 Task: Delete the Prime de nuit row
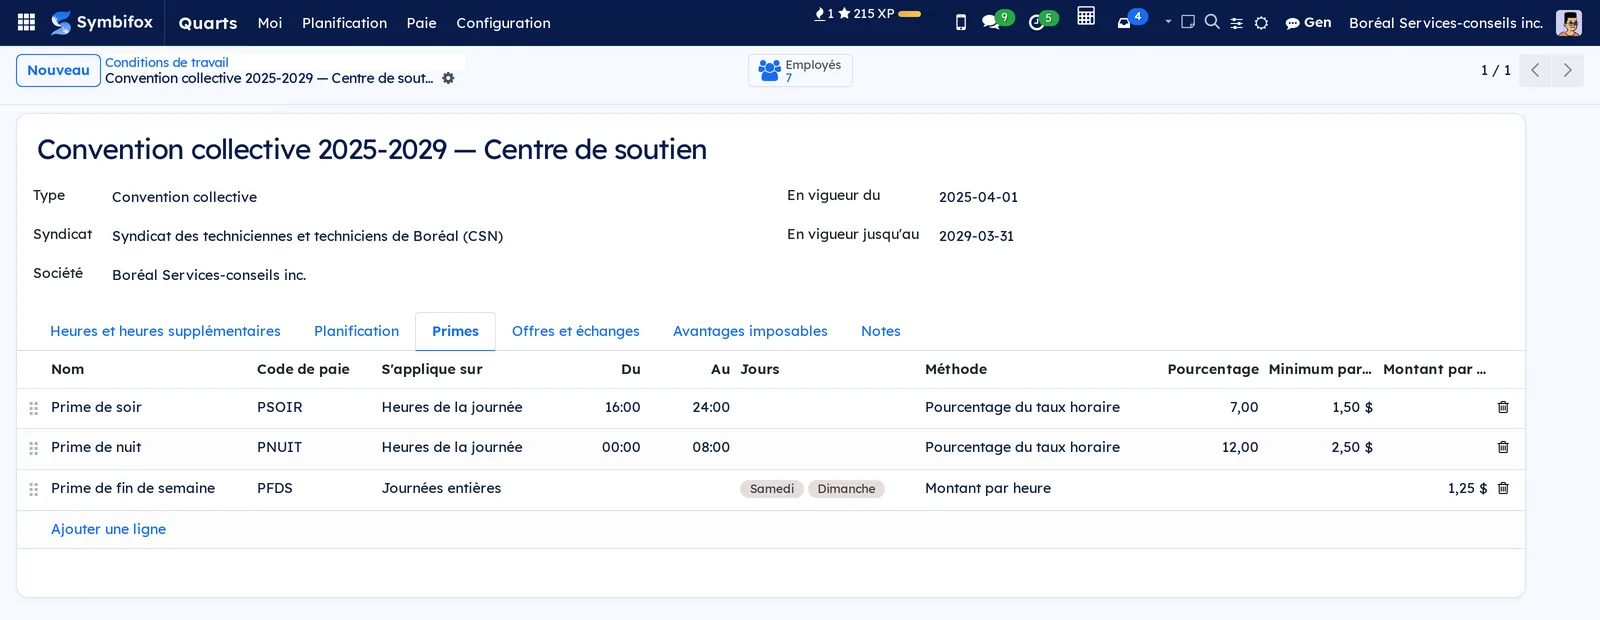click(x=1503, y=447)
